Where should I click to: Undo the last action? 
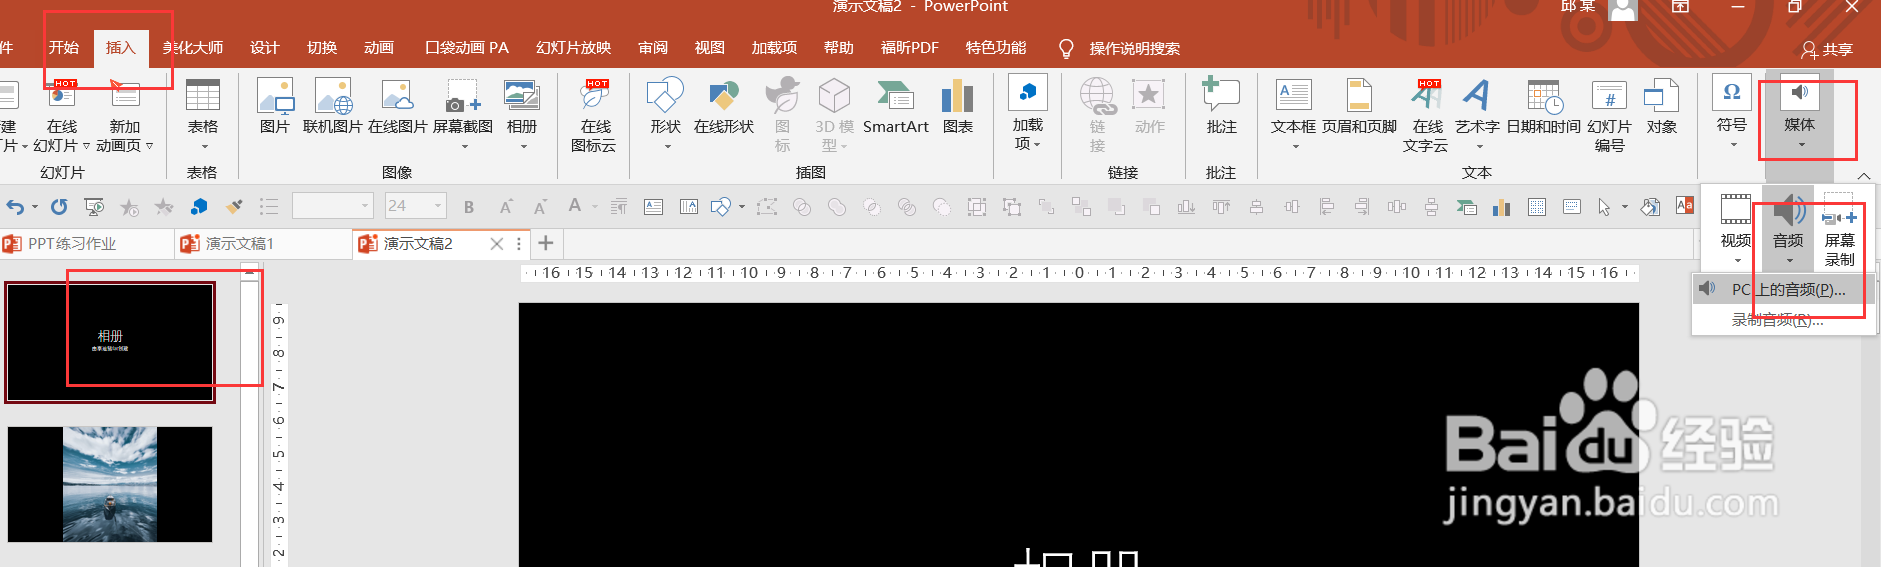(x=15, y=207)
